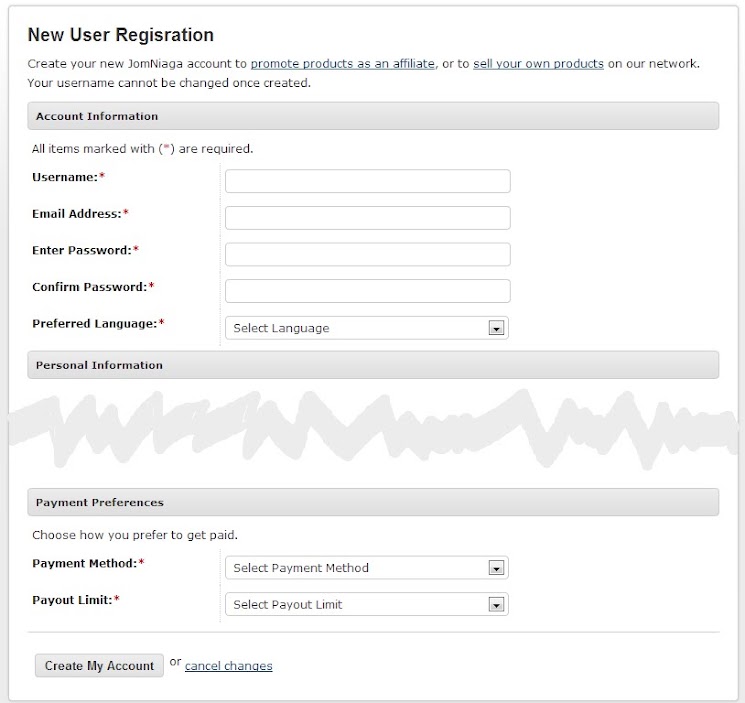Click the Payment Method dropdown arrow
745x703 pixels.
point(494,568)
